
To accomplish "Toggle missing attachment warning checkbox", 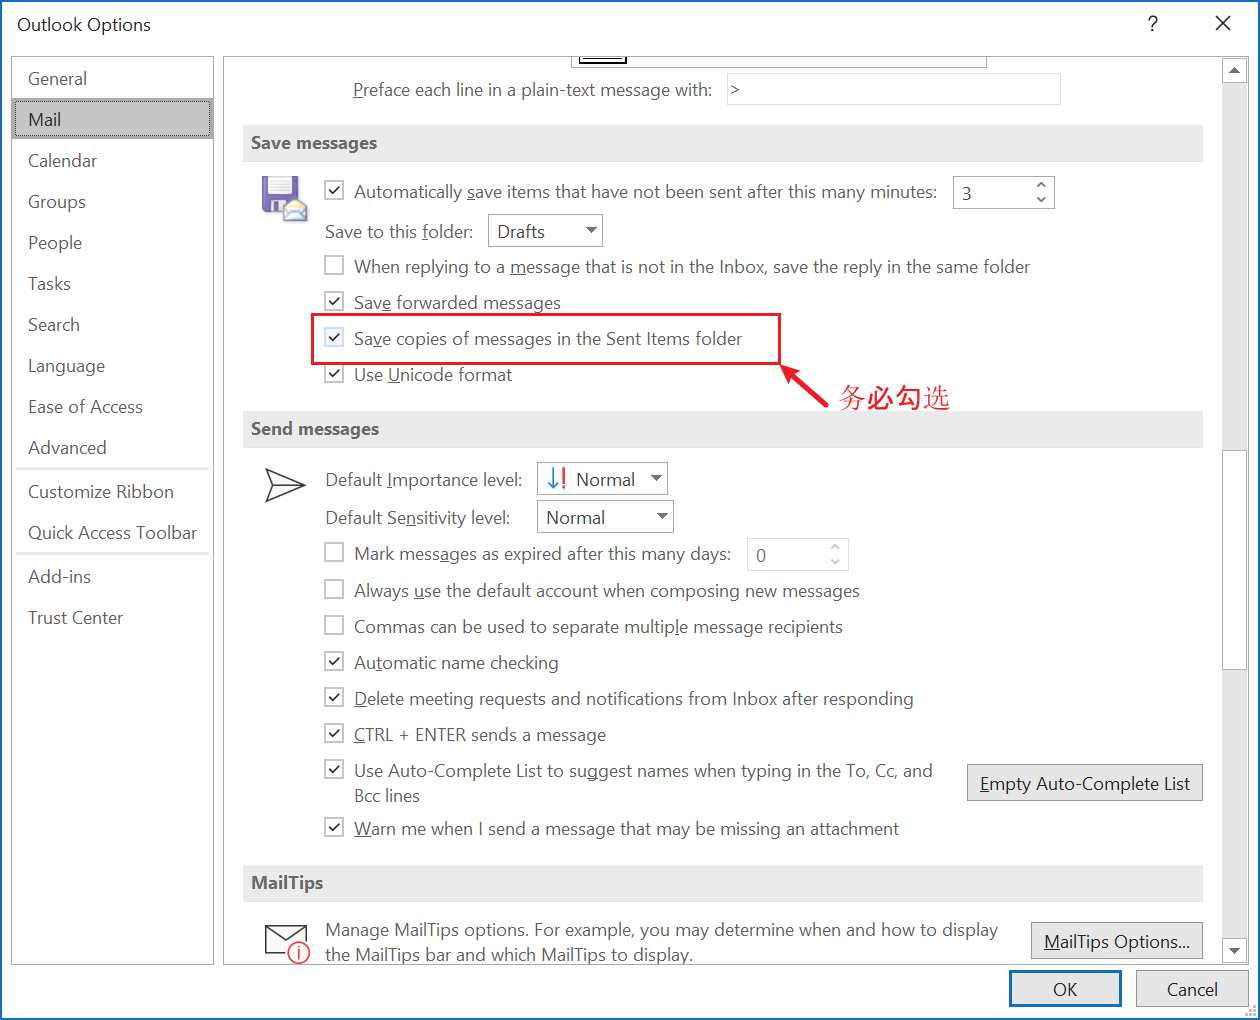I will [x=334, y=828].
